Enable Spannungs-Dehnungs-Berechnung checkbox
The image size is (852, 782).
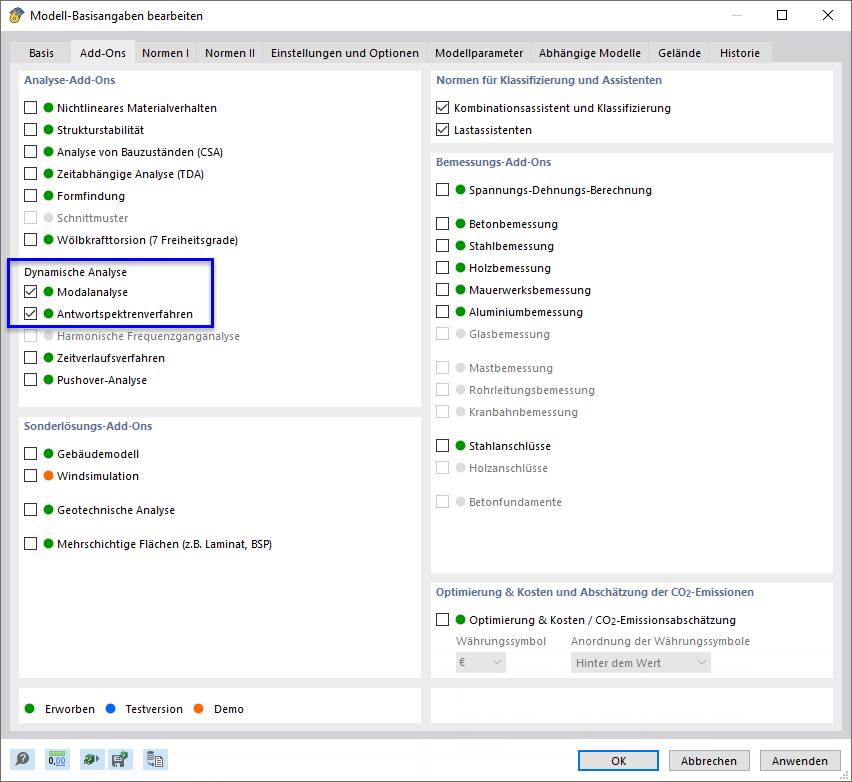[x=442, y=190]
